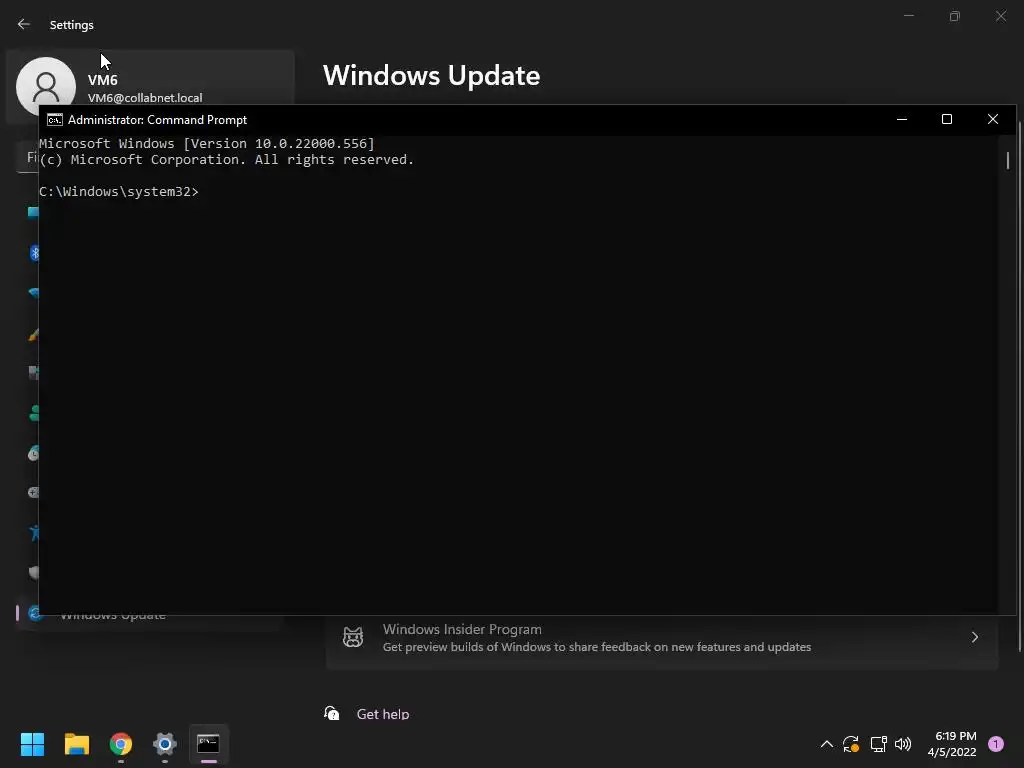Click the Get help headset icon

pos(332,713)
